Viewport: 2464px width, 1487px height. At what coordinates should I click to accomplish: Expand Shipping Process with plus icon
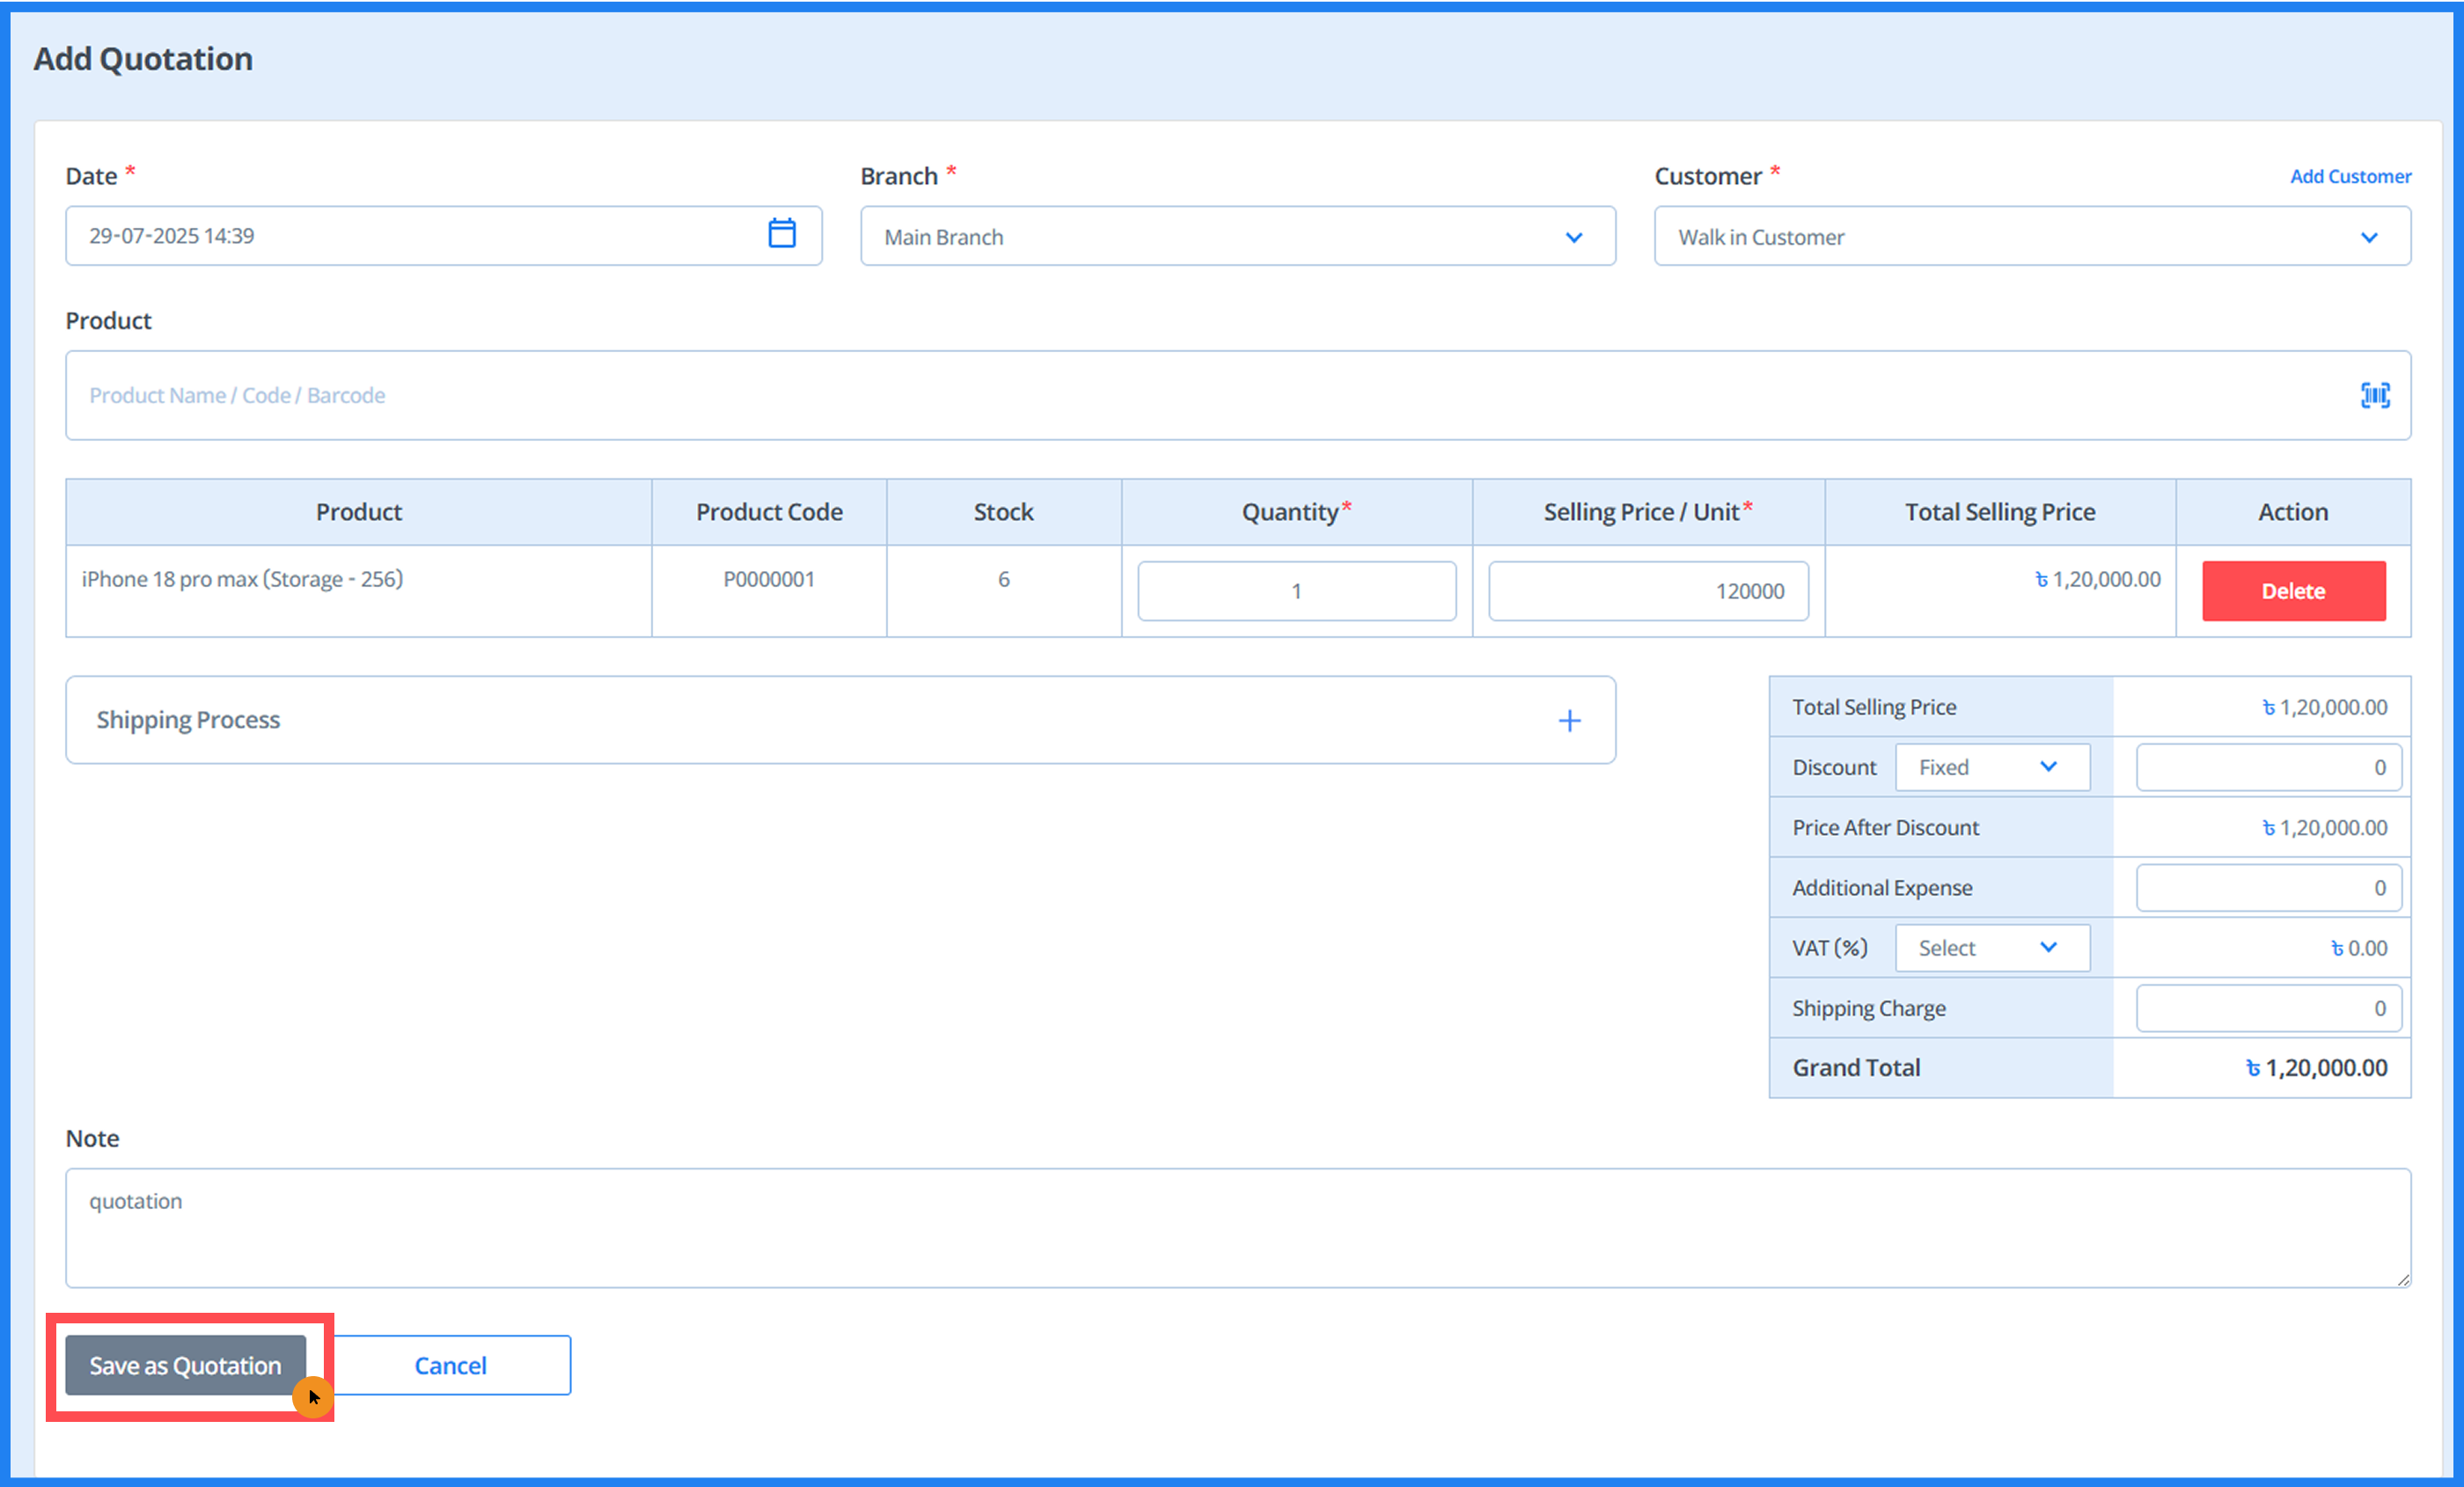[x=1569, y=721]
